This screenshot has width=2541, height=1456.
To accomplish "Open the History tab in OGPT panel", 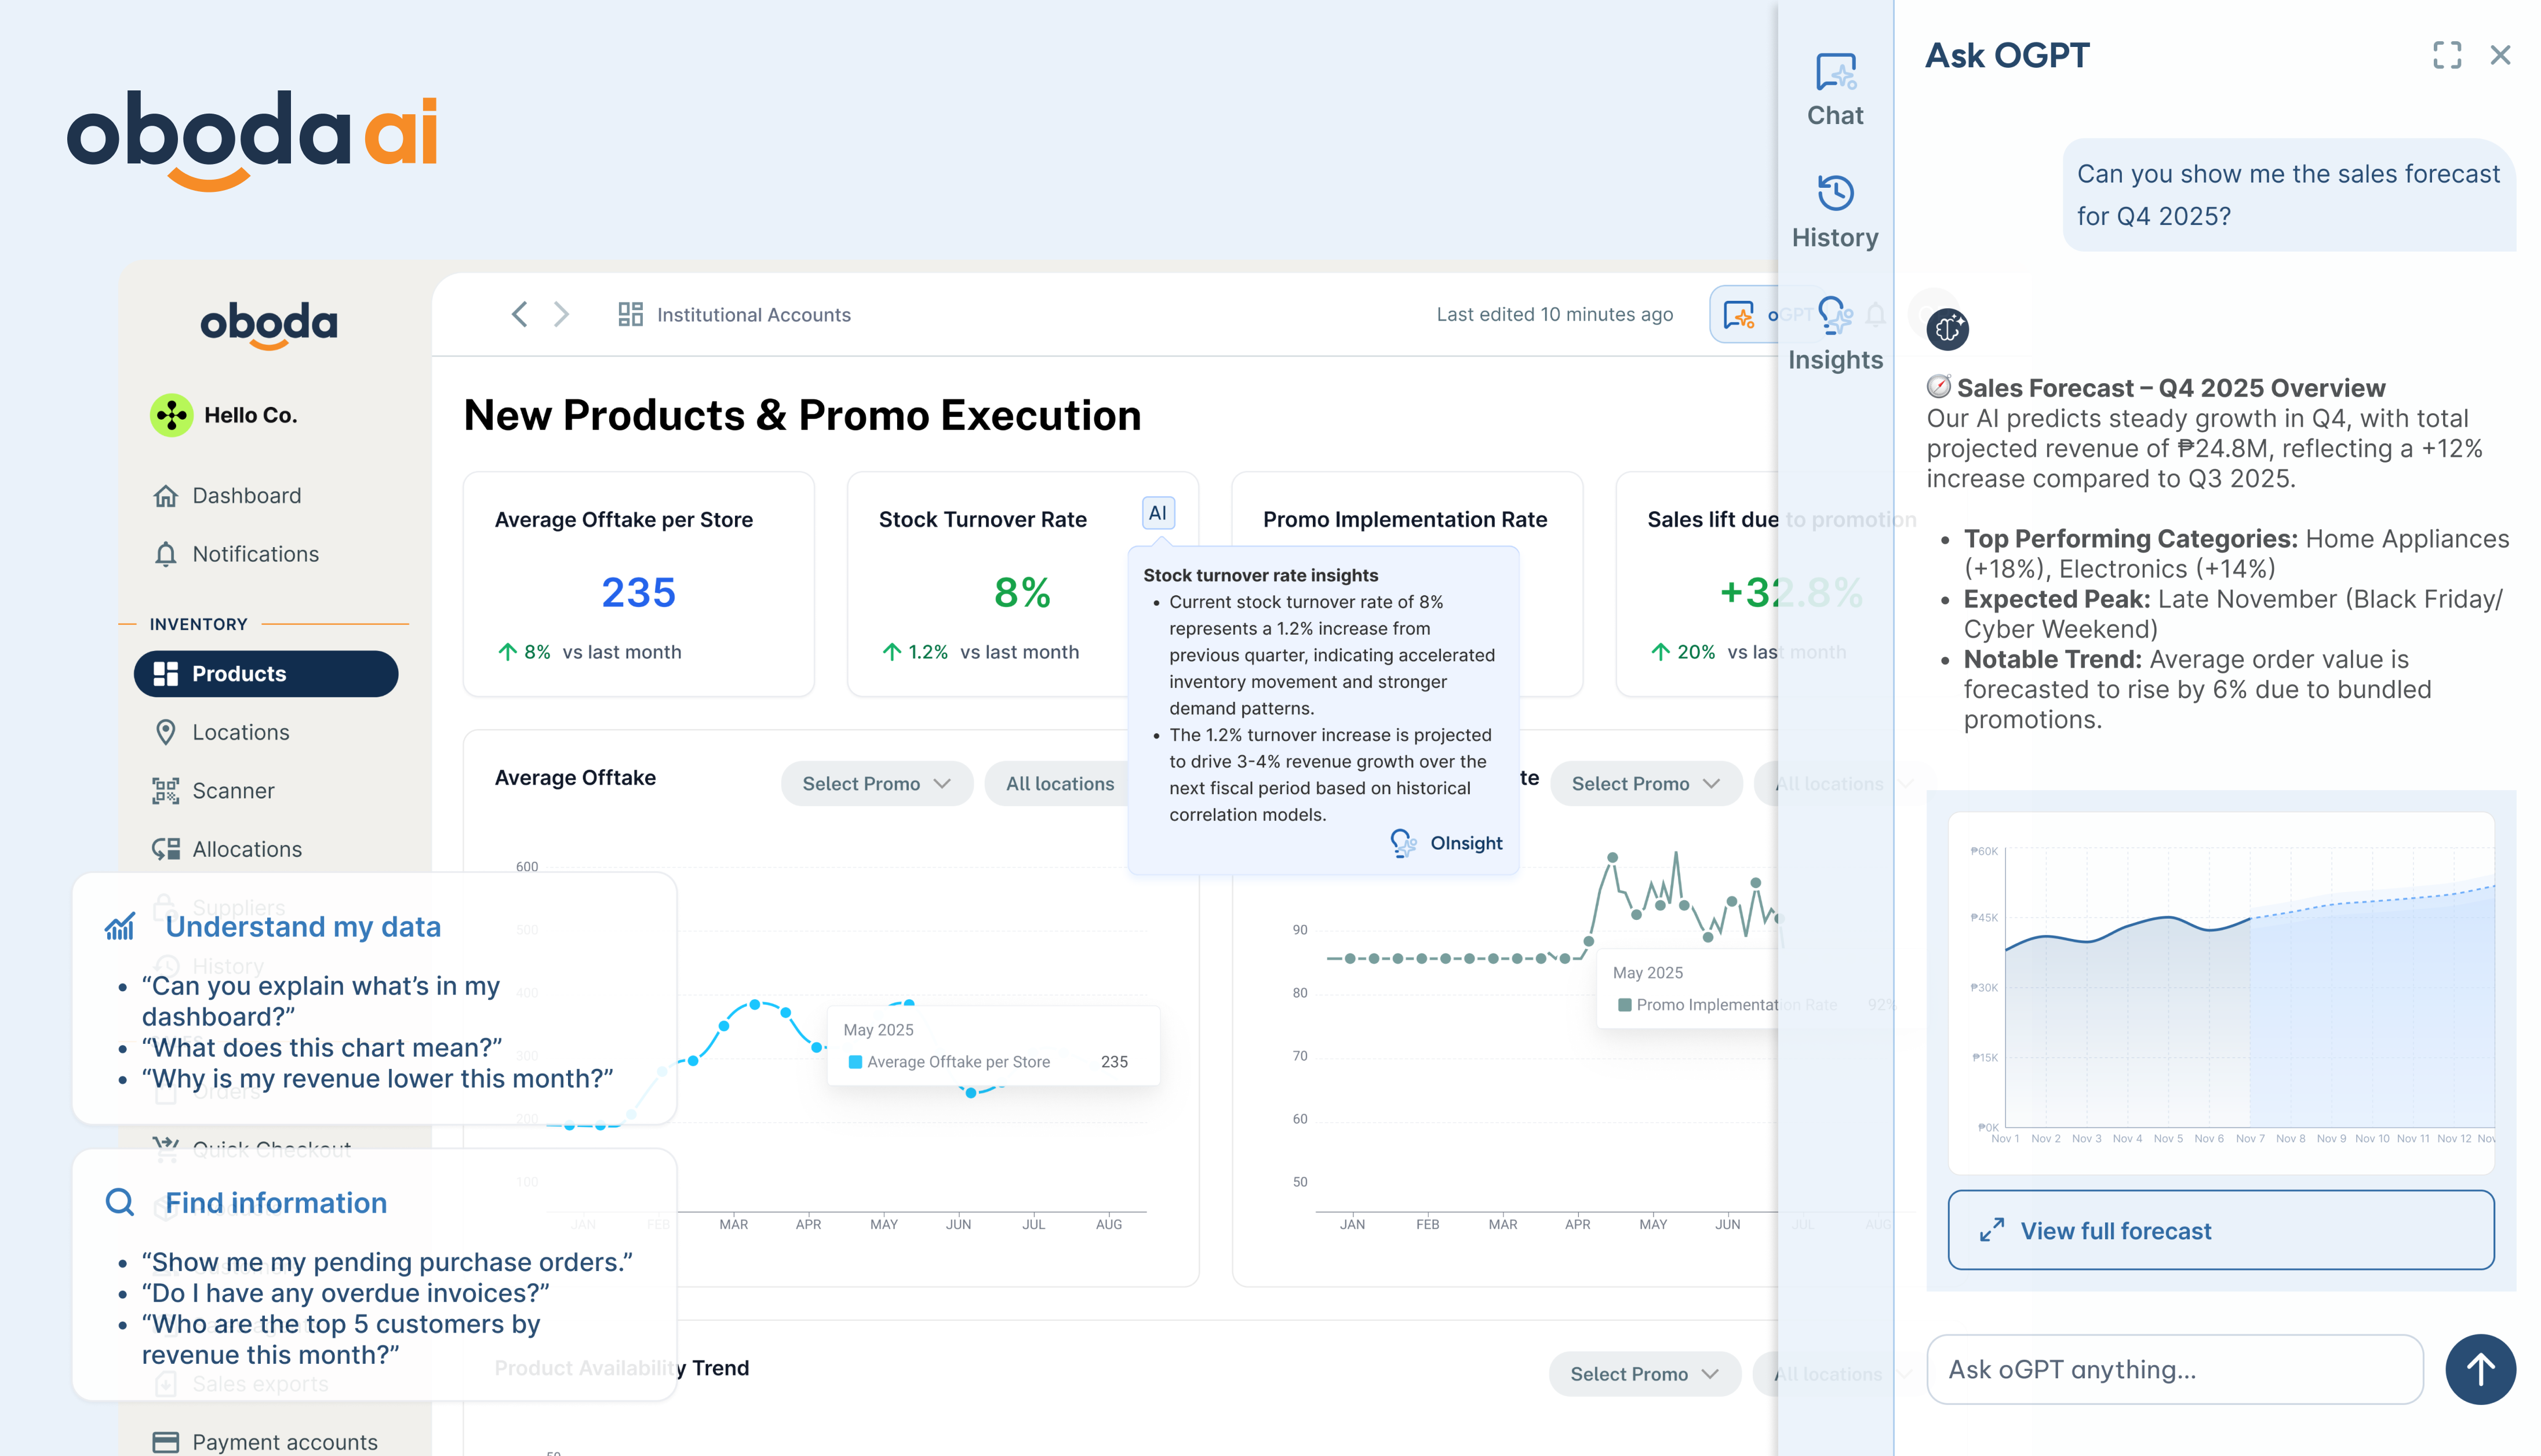I will coord(1835,212).
